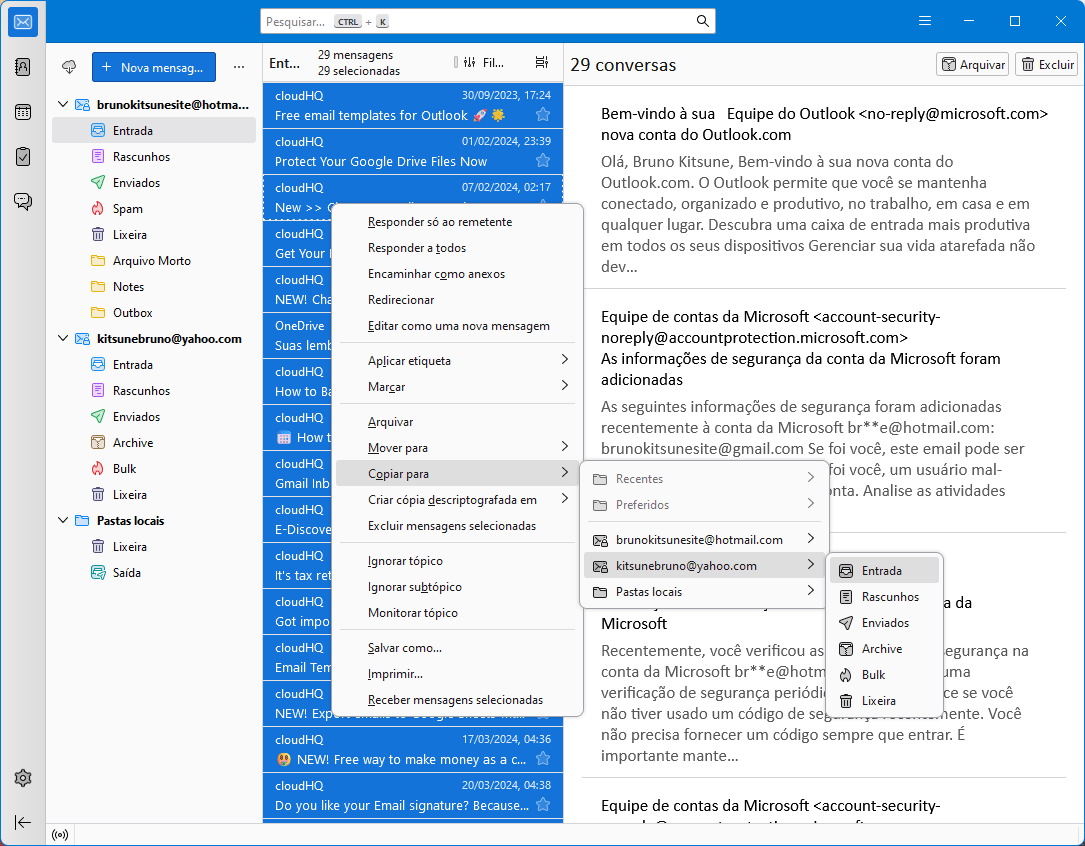
Task: Copy to the yahoo Archive folder in submenu
Action: [884, 649]
